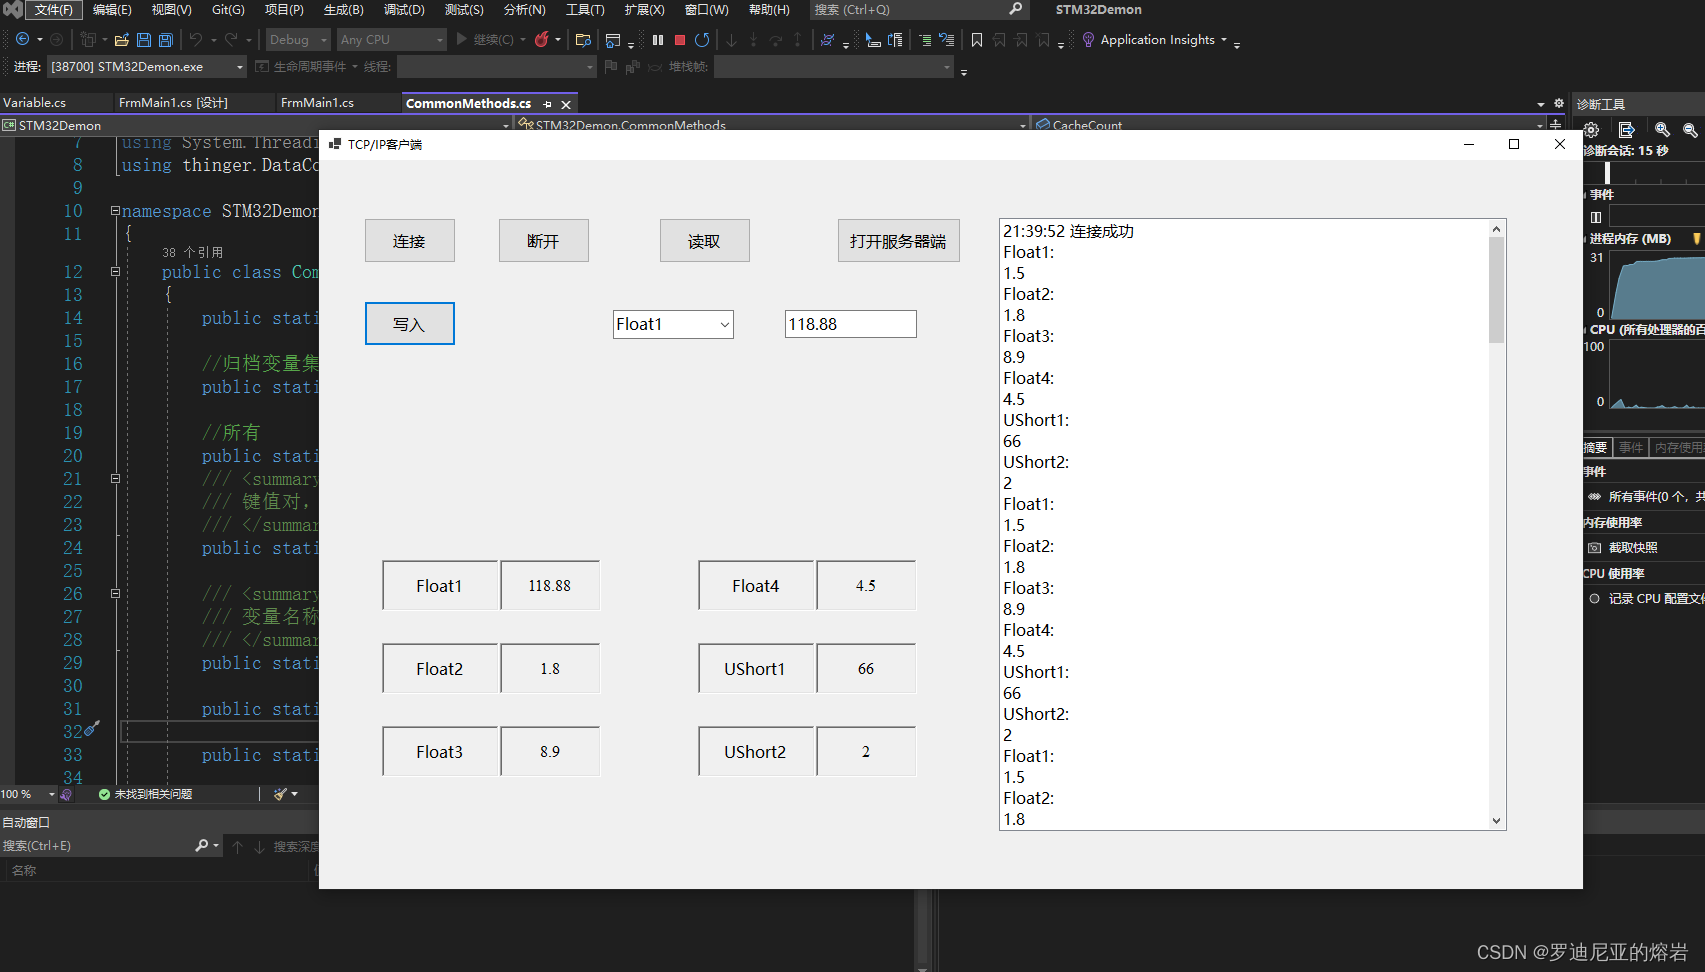
Task: Click the search magnifier in Visual Studio title bar
Action: (1016, 9)
